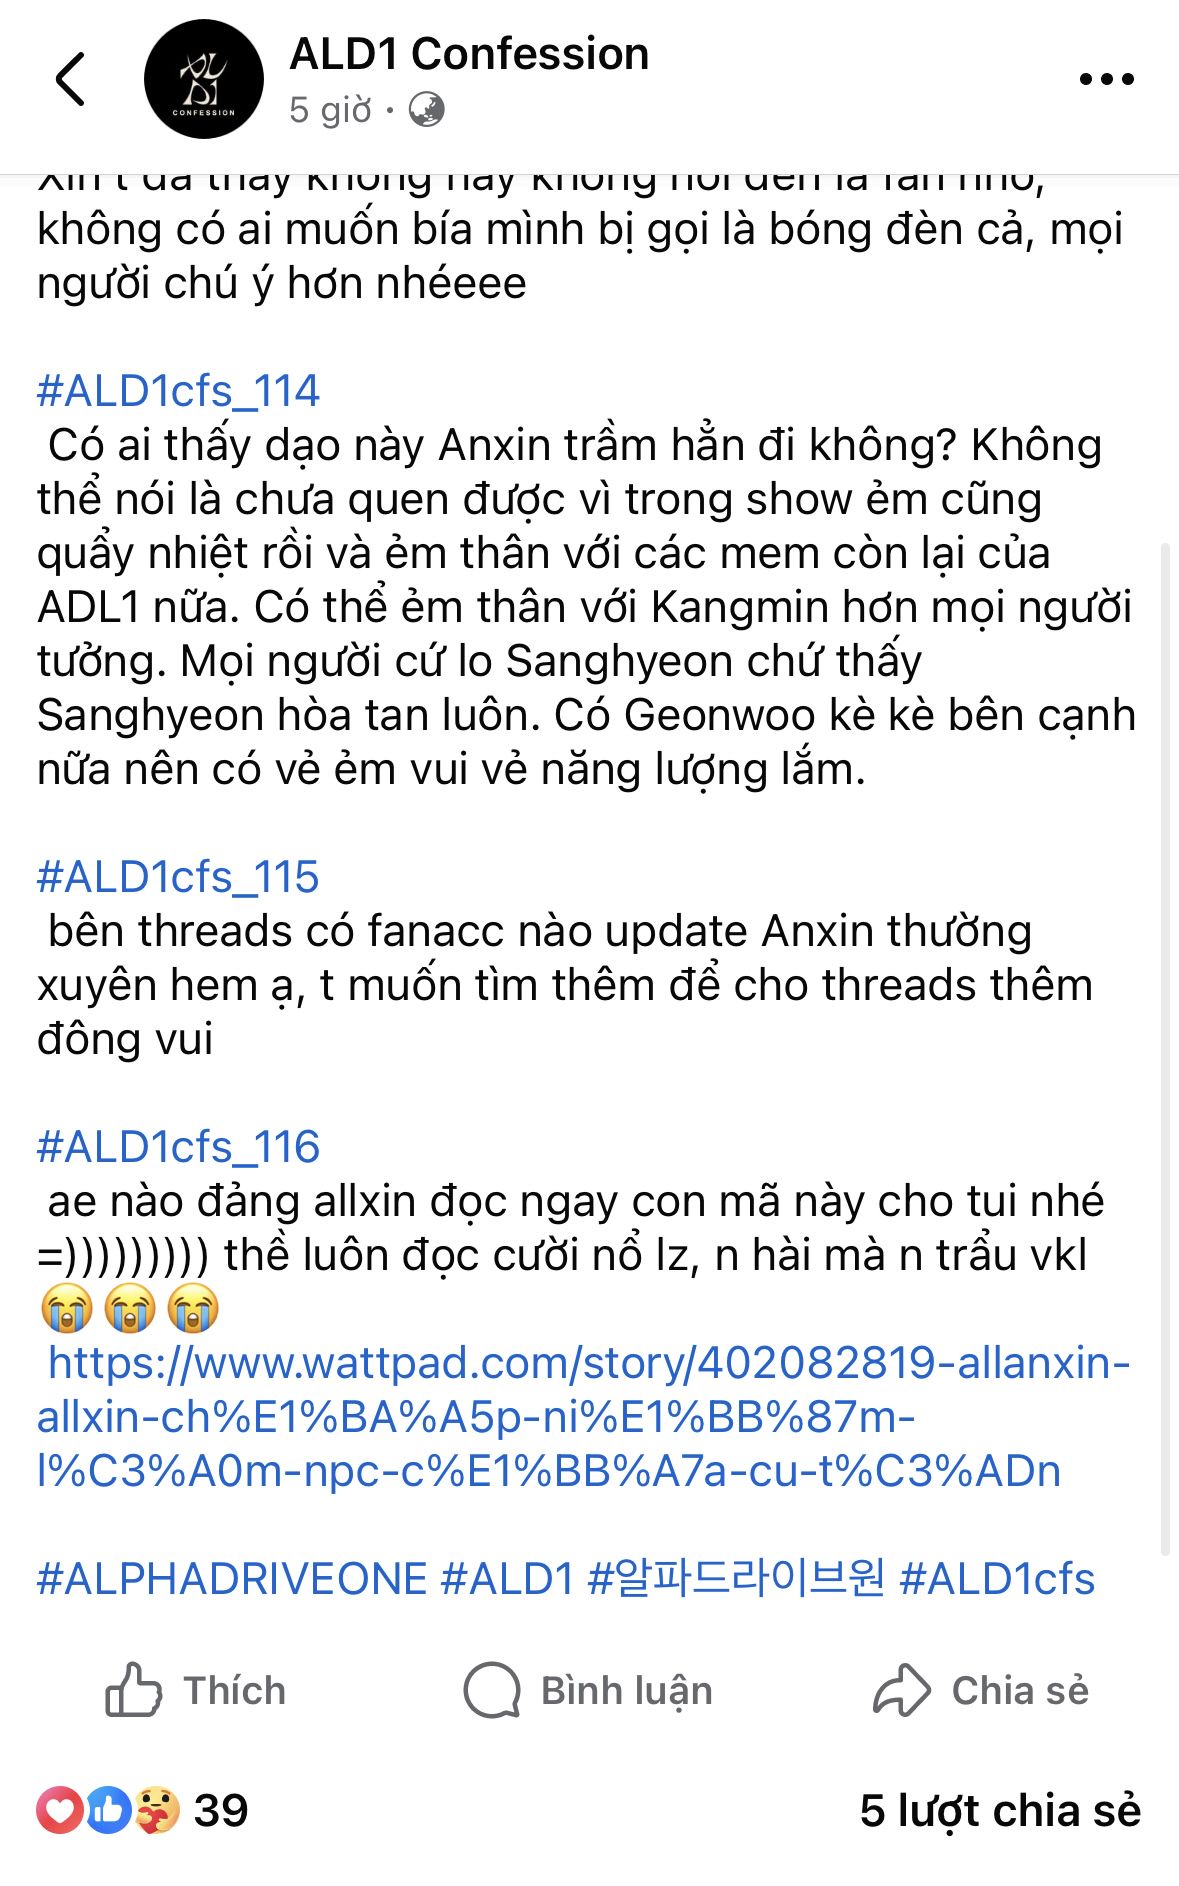Open hashtag #ALD1cfs_115

(x=178, y=877)
